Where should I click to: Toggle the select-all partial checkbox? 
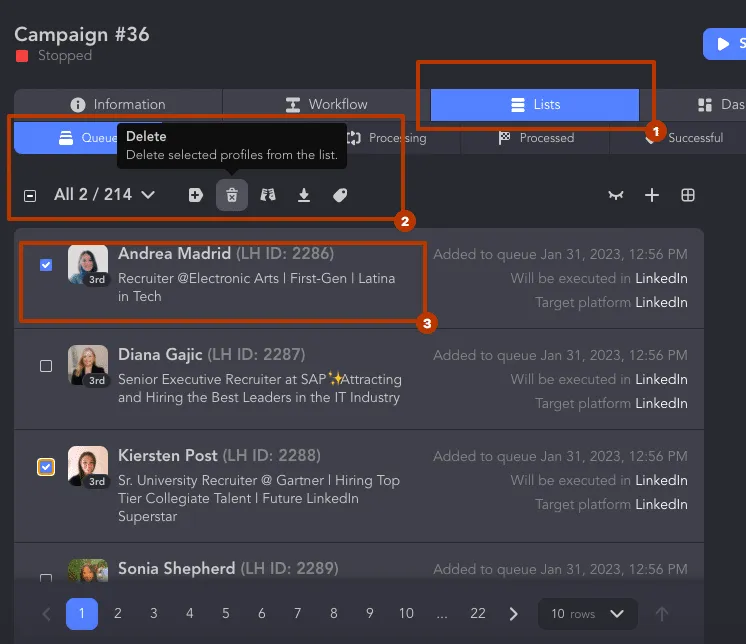click(30, 195)
